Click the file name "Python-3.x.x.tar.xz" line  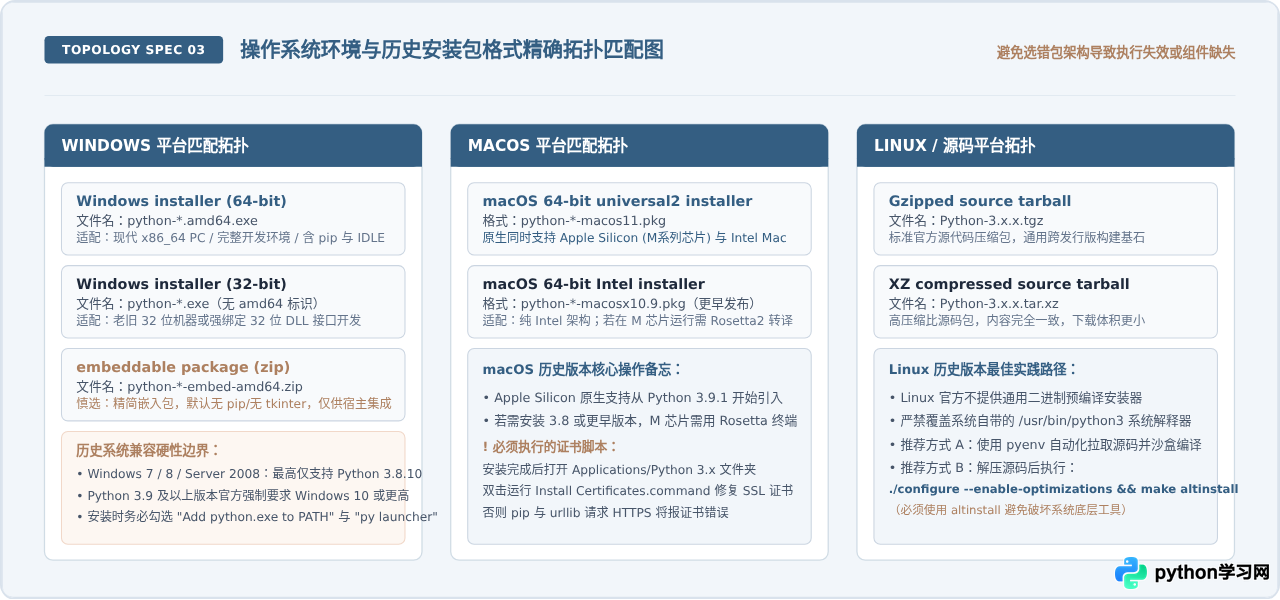[x=974, y=303]
